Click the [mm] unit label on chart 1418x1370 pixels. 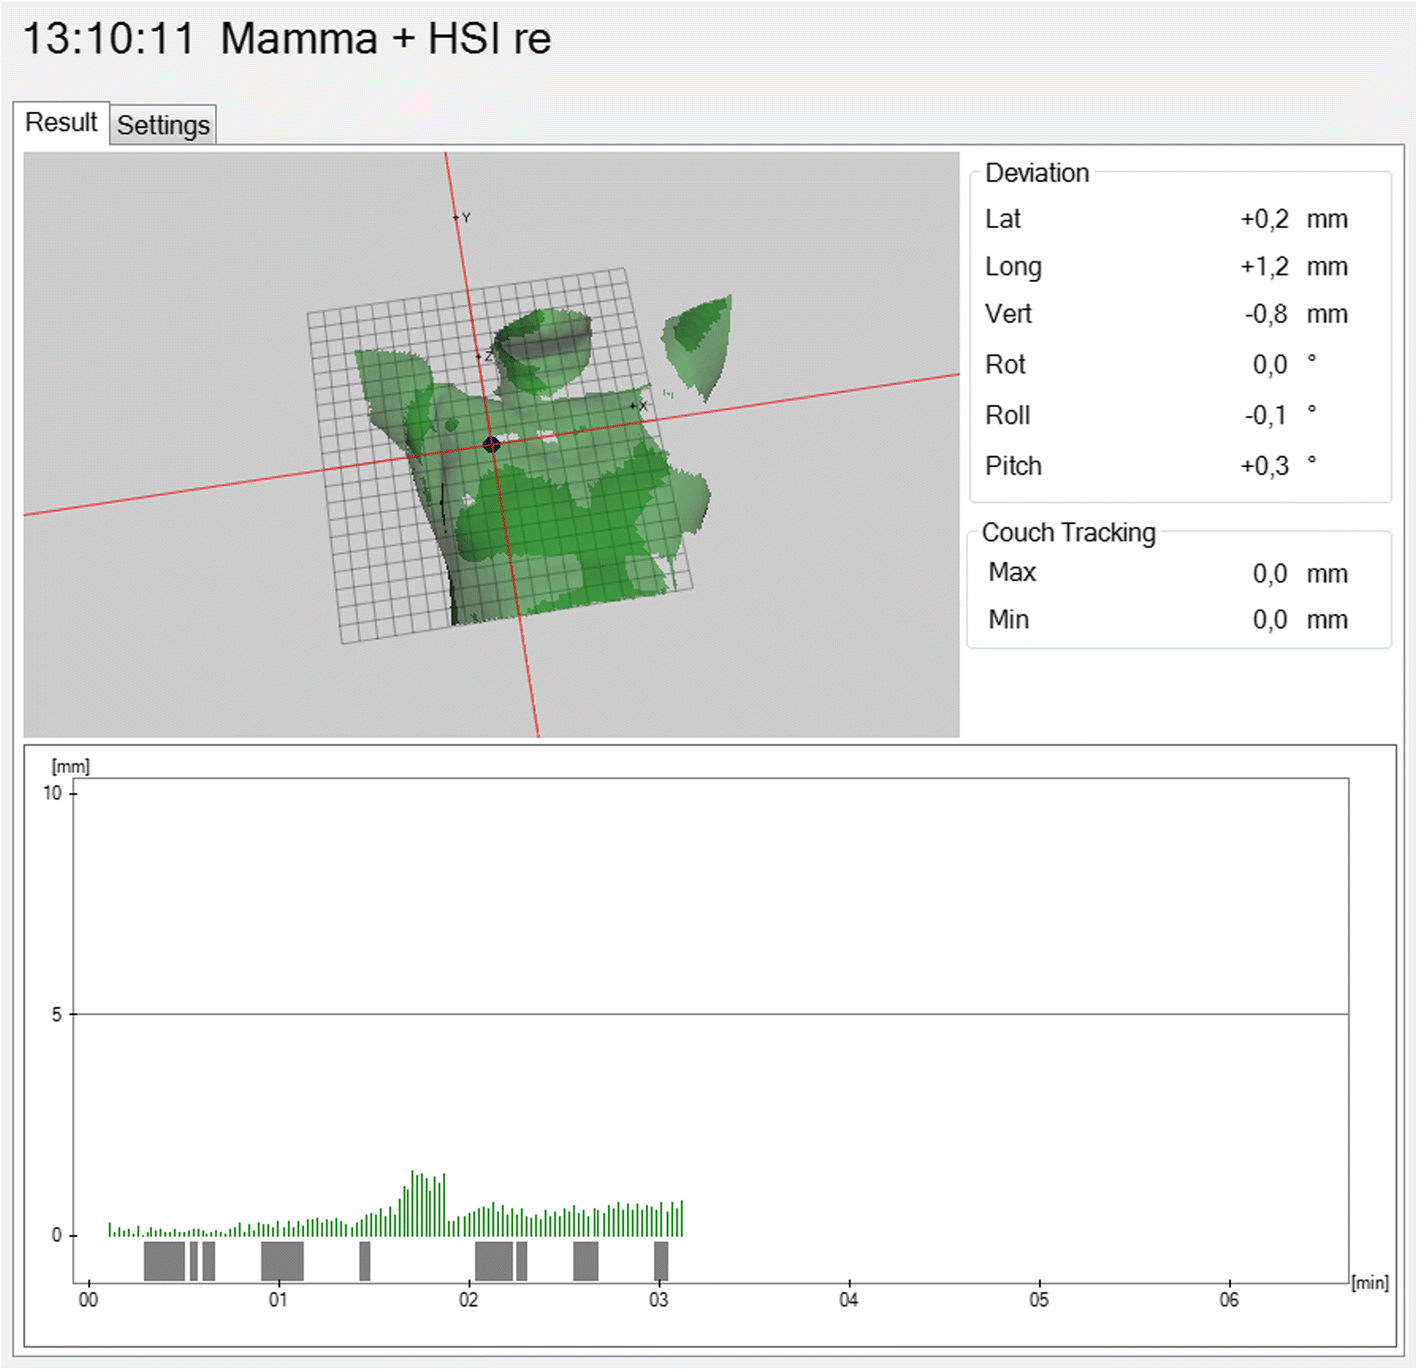[71, 767]
